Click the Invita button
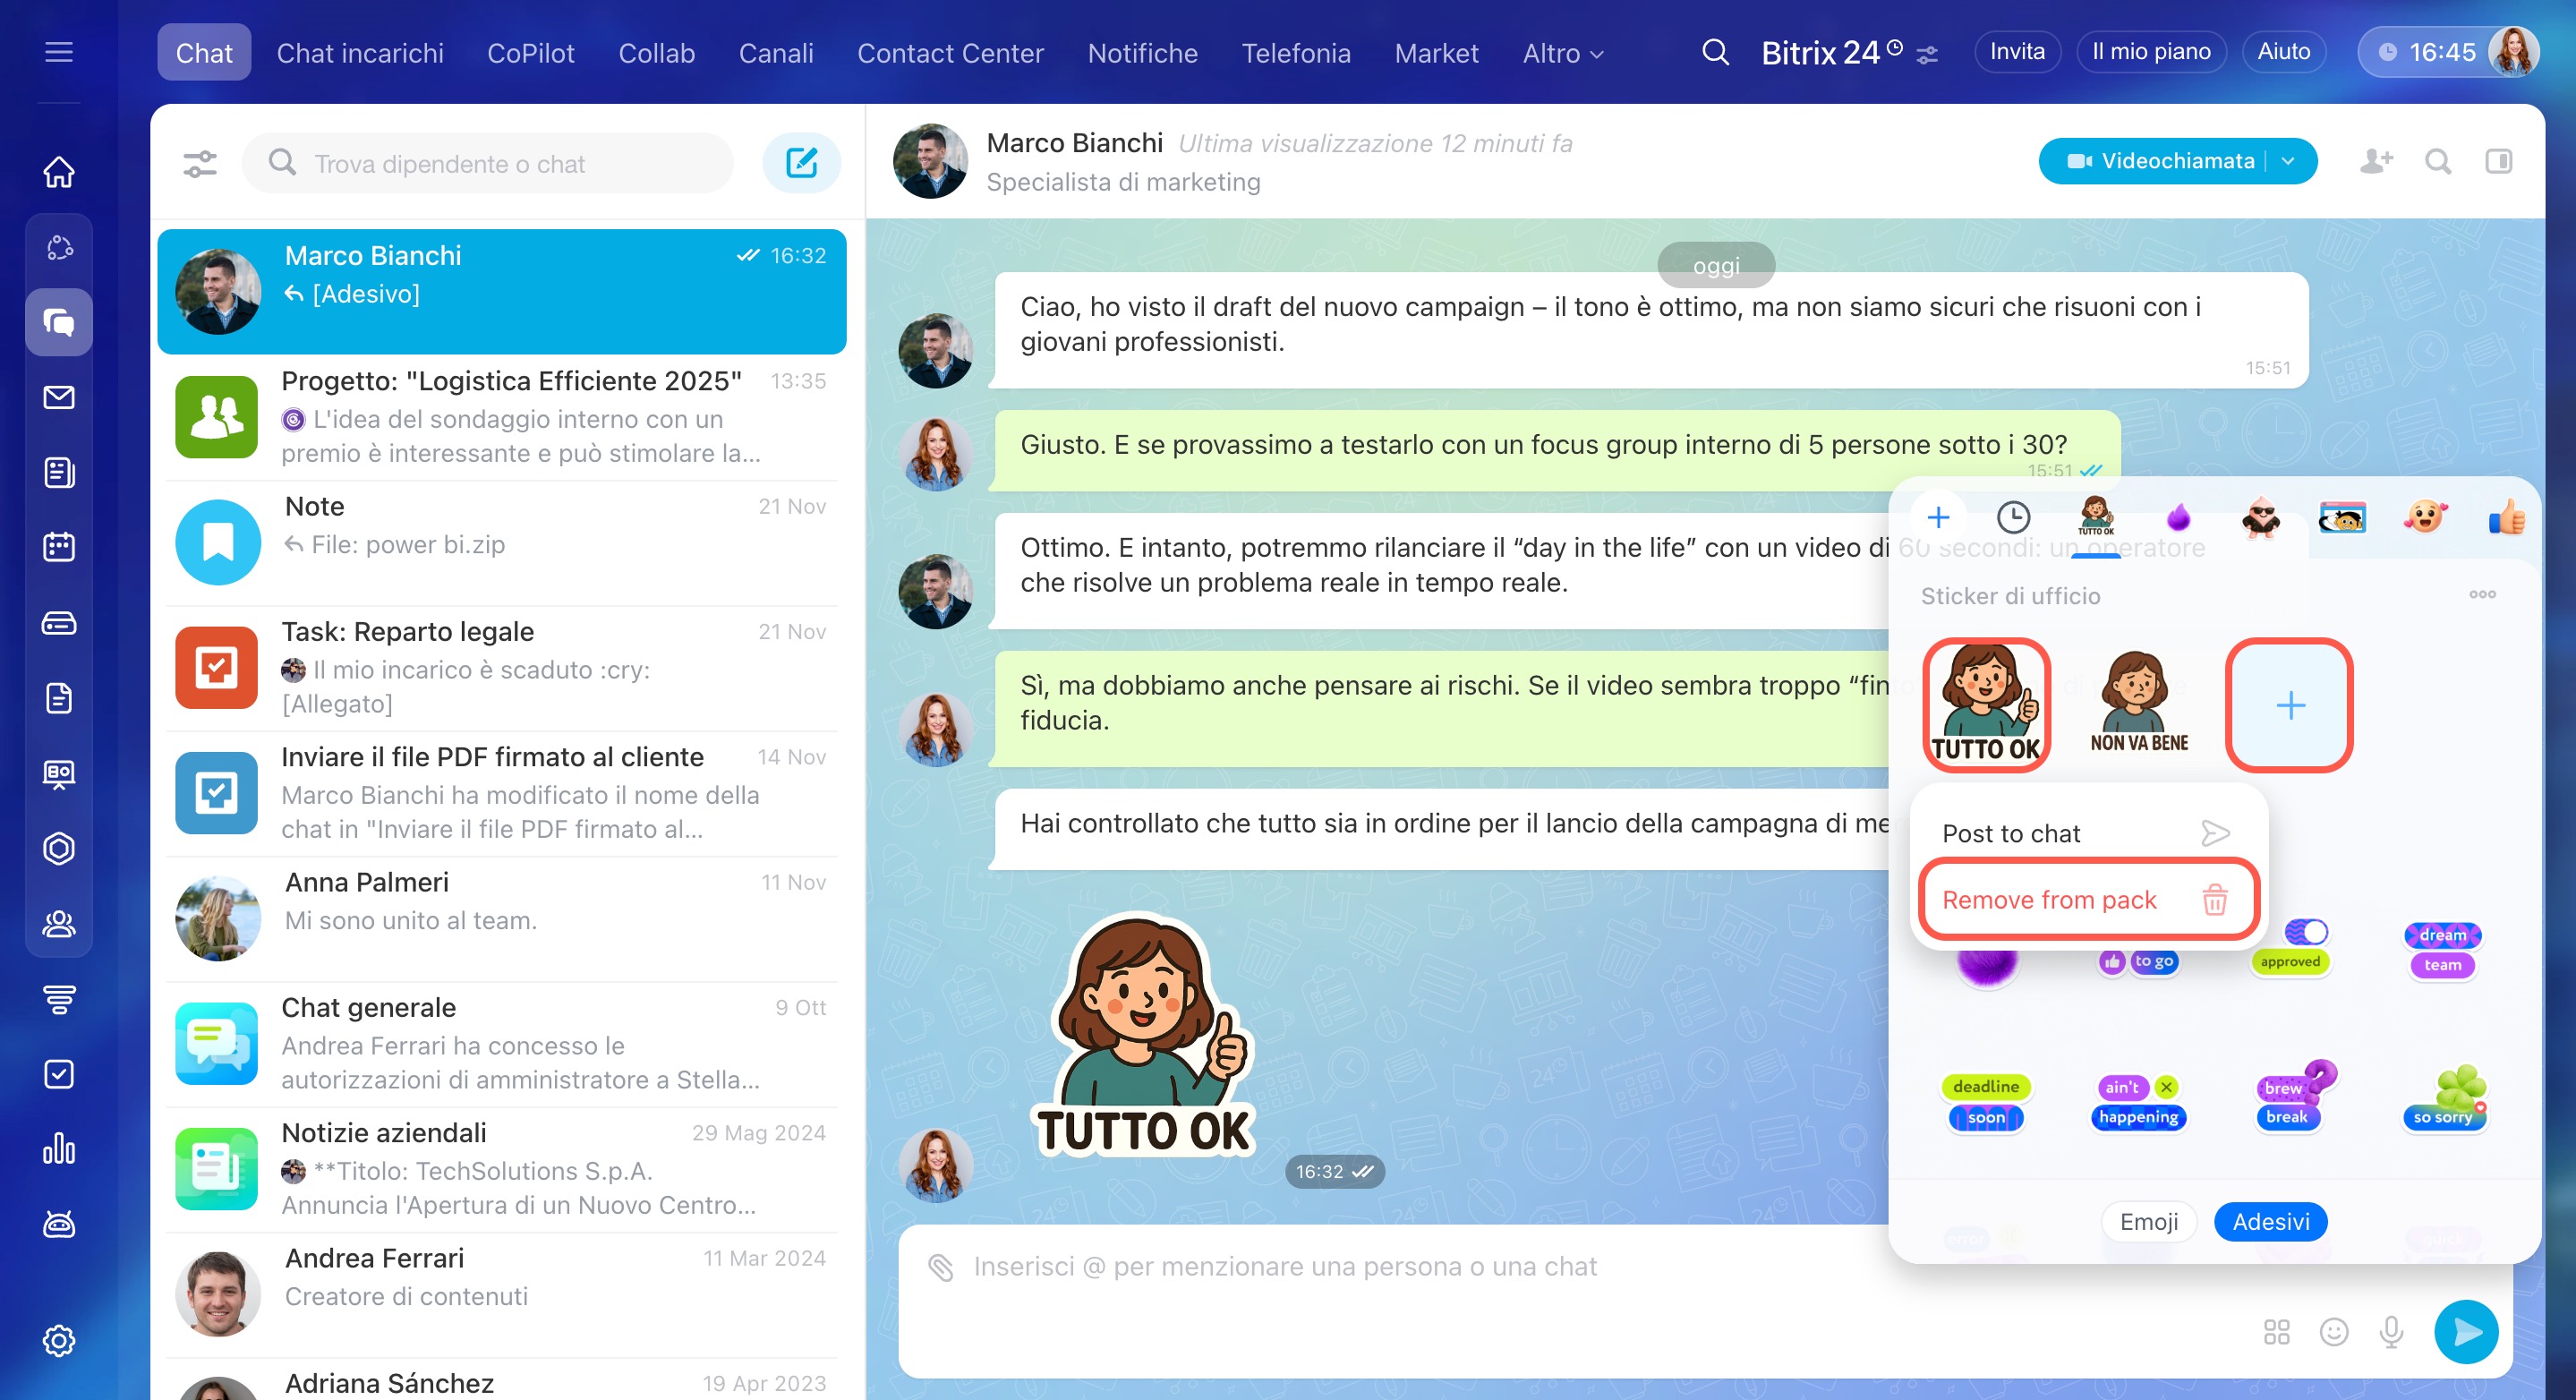 (2016, 51)
